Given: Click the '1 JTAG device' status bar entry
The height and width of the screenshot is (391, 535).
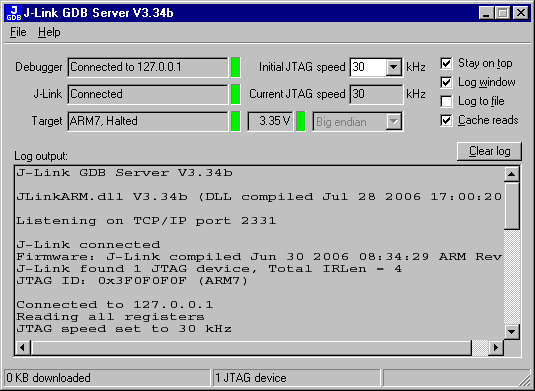Looking at the screenshot, I should click(297, 378).
